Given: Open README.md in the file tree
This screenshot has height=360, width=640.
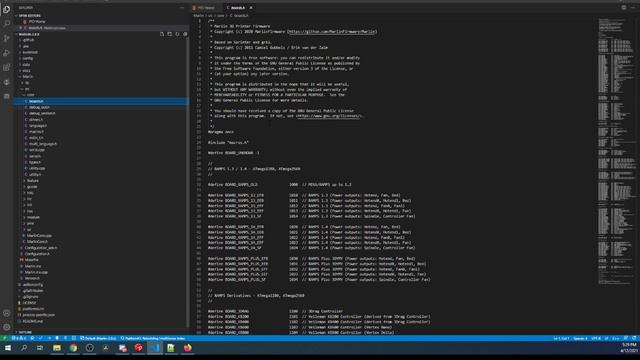Looking at the screenshot, I should [x=33, y=321].
